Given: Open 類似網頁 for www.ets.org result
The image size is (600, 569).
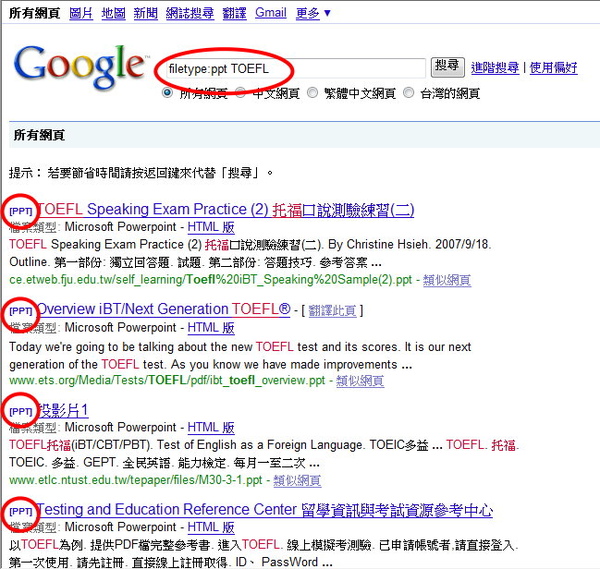Looking at the screenshot, I should [360, 381].
